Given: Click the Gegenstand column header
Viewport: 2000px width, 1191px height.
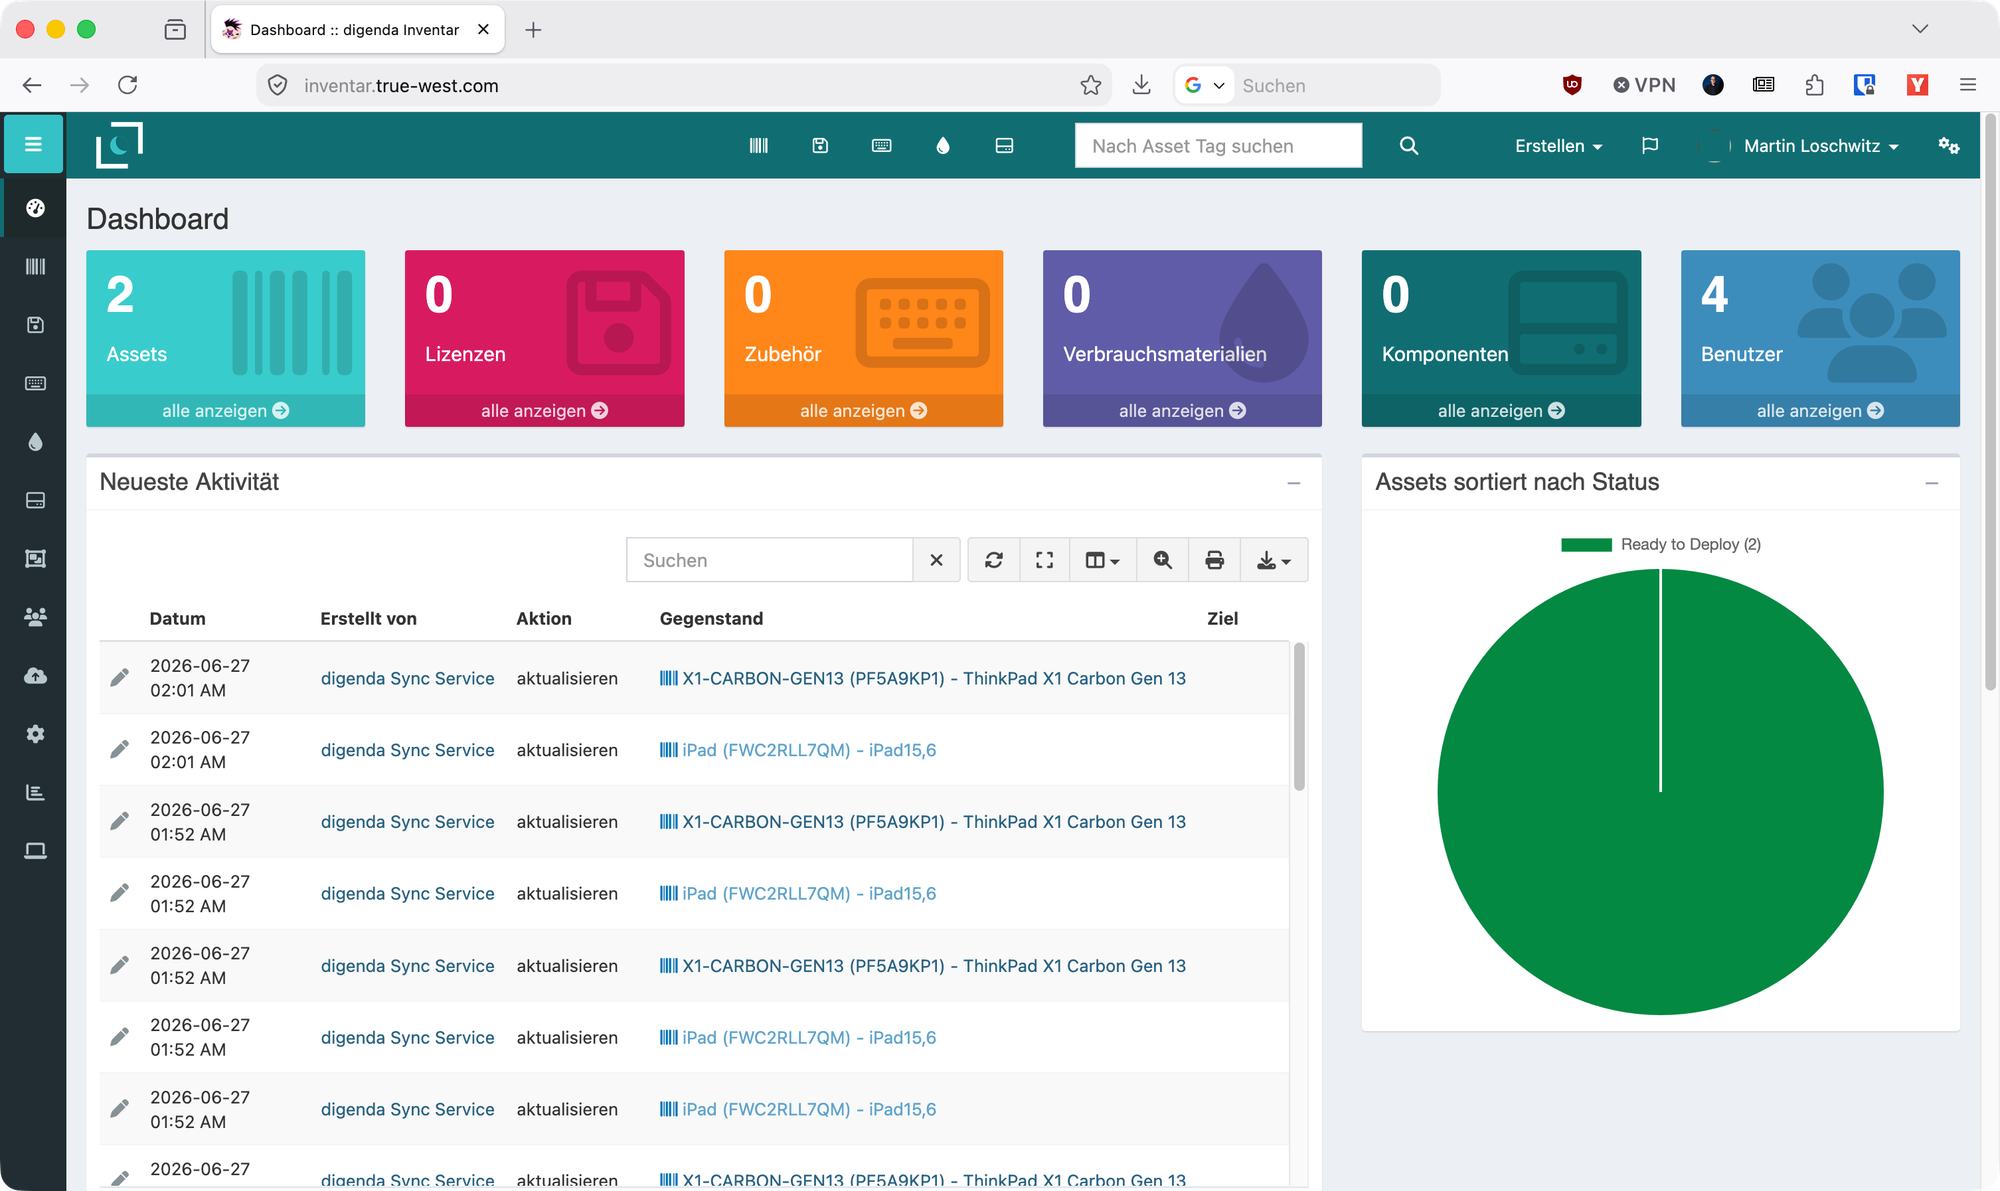Looking at the screenshot, I should 711,619.
